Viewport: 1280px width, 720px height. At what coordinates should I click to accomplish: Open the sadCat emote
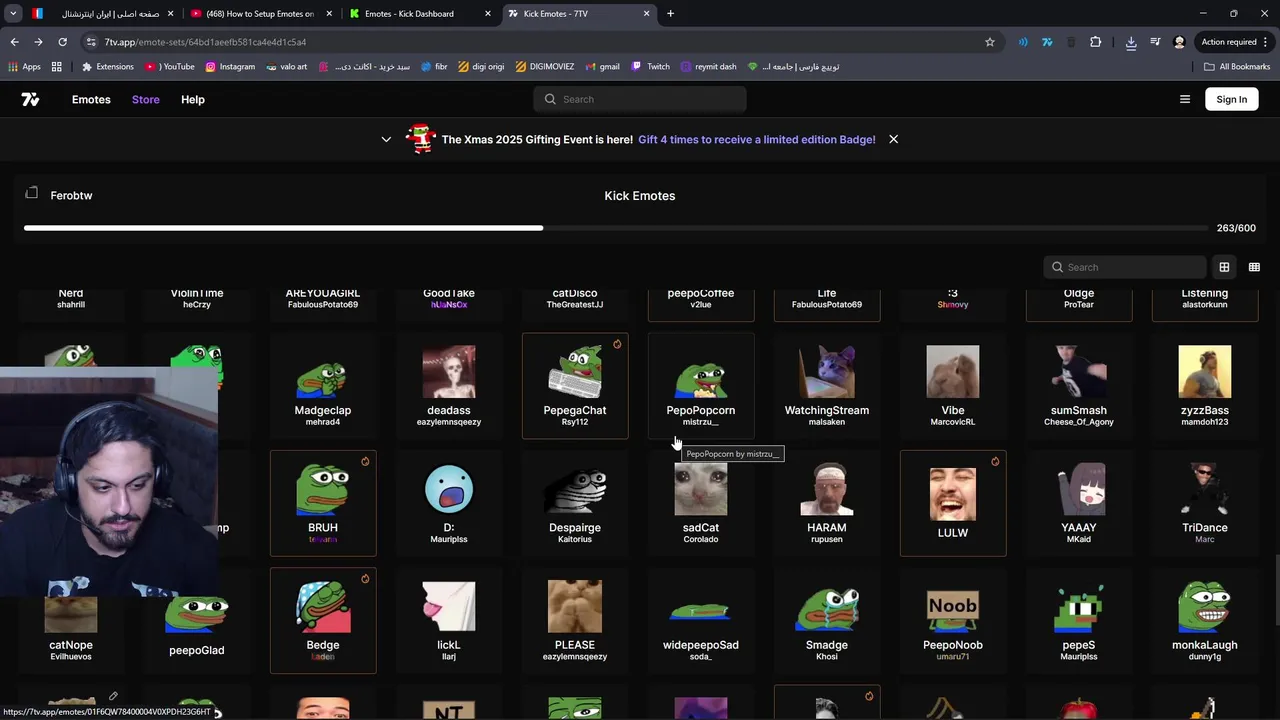(x=701, y=503)
